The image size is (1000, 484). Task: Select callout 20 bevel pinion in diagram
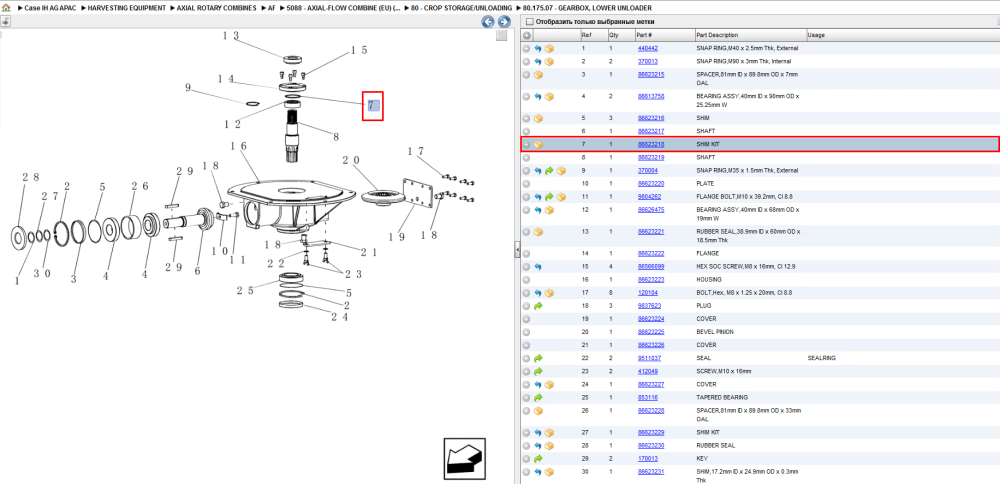(351, 160)
